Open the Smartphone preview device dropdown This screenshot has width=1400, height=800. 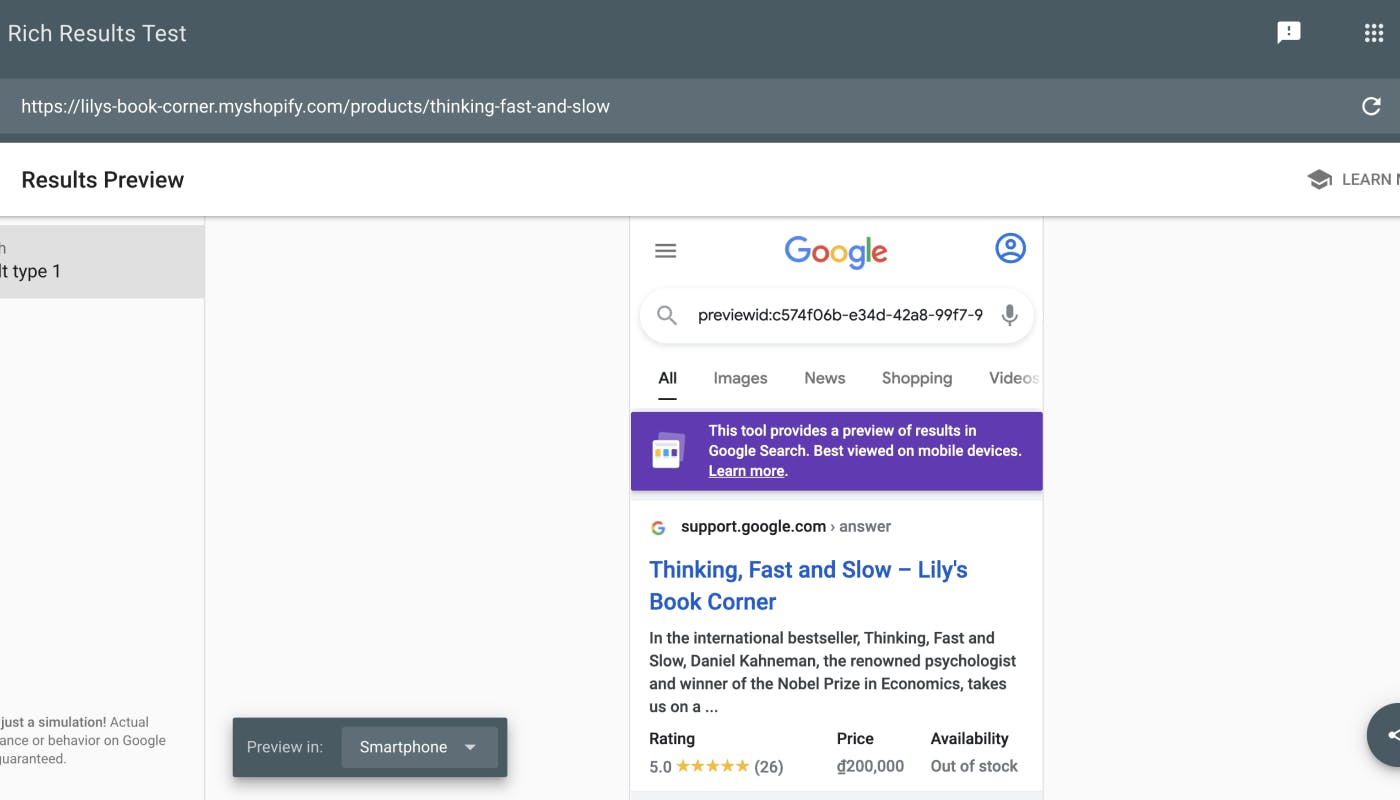419,747
